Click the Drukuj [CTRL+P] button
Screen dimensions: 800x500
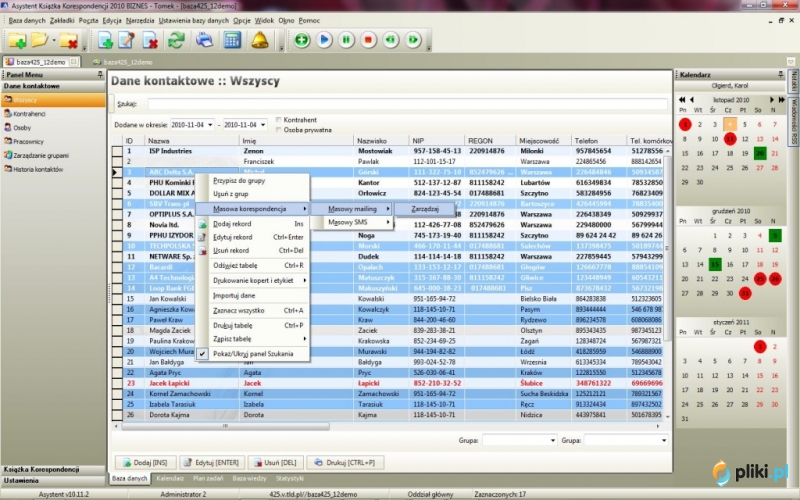345,463
